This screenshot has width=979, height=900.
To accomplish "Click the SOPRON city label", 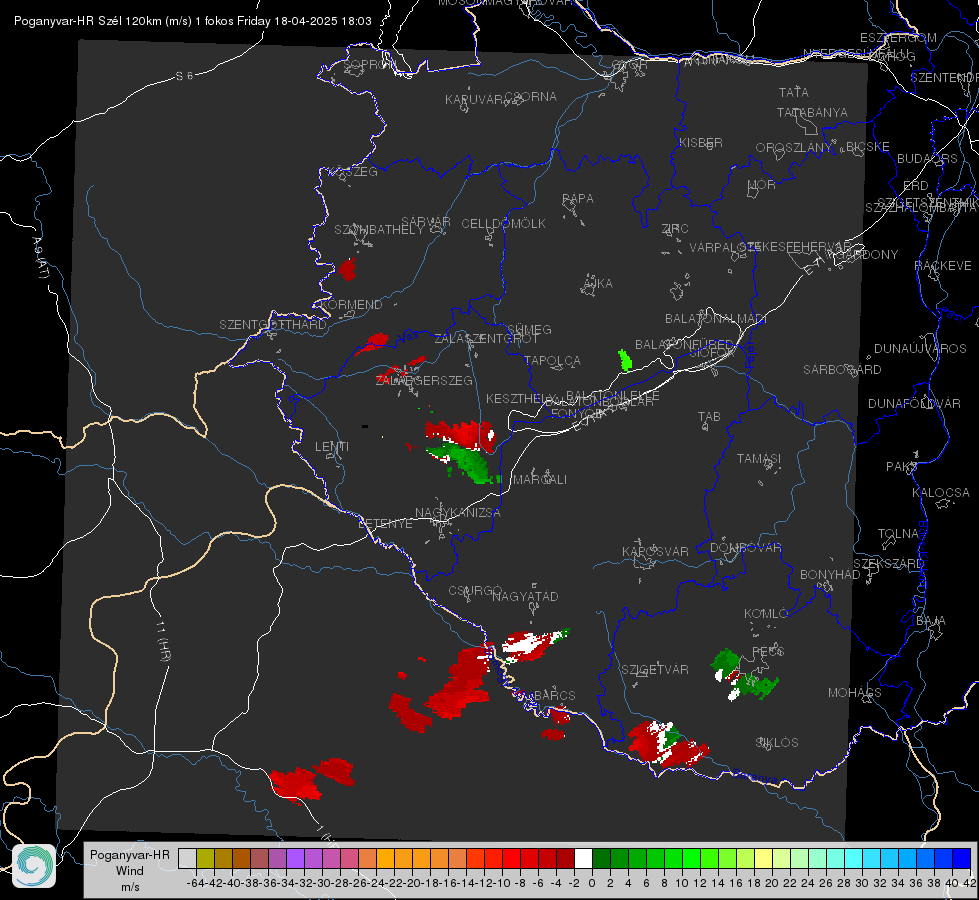I will pos(368,64).
